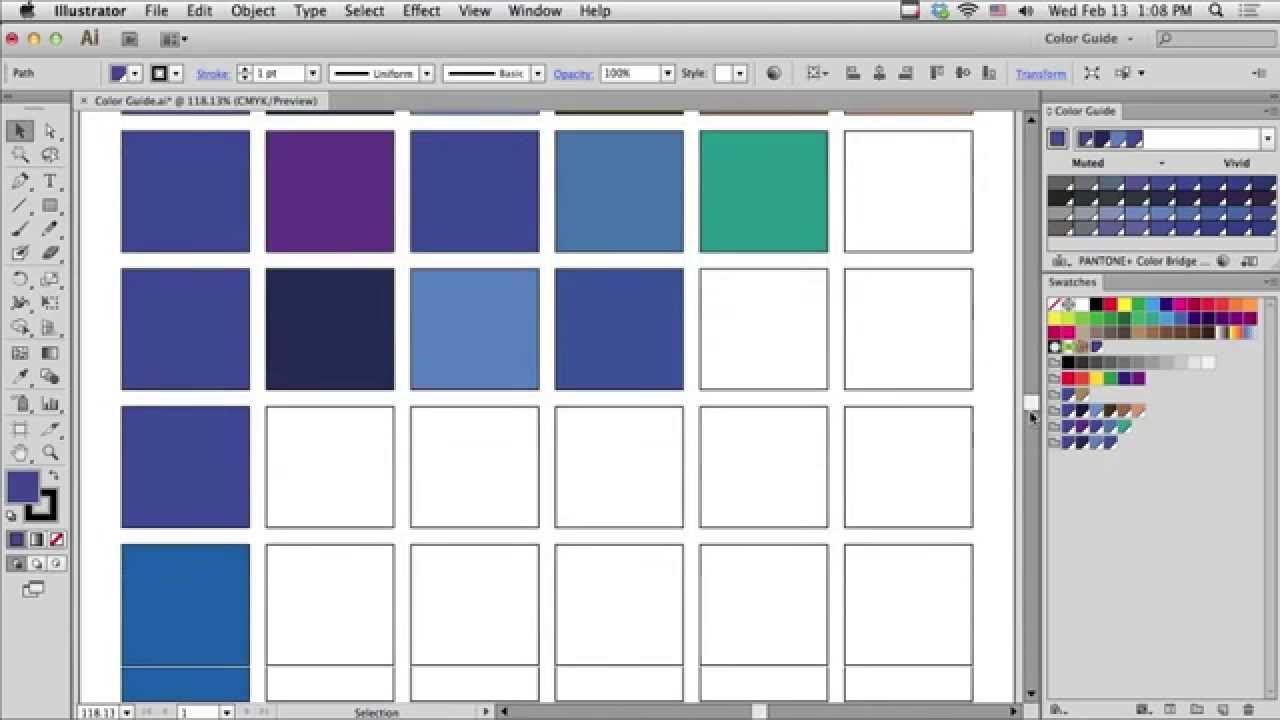Open the Effect menu
Image resolution: width=1280 pixels, height=720 pixels.
(421, 11)
